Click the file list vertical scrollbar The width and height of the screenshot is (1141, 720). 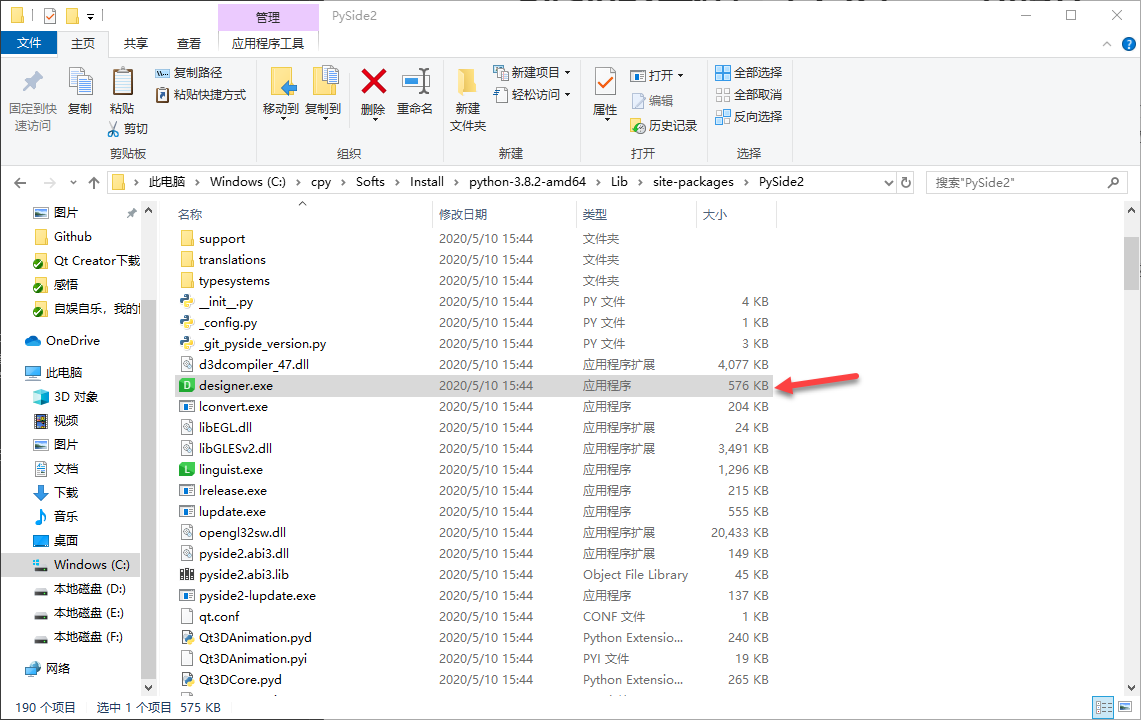1131,264
